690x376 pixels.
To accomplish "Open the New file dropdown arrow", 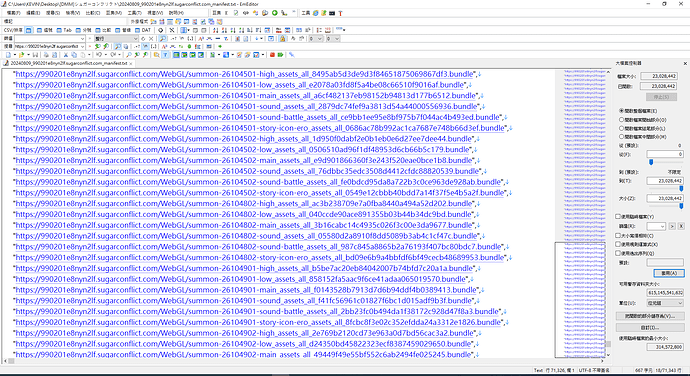I will click(15, 55).
